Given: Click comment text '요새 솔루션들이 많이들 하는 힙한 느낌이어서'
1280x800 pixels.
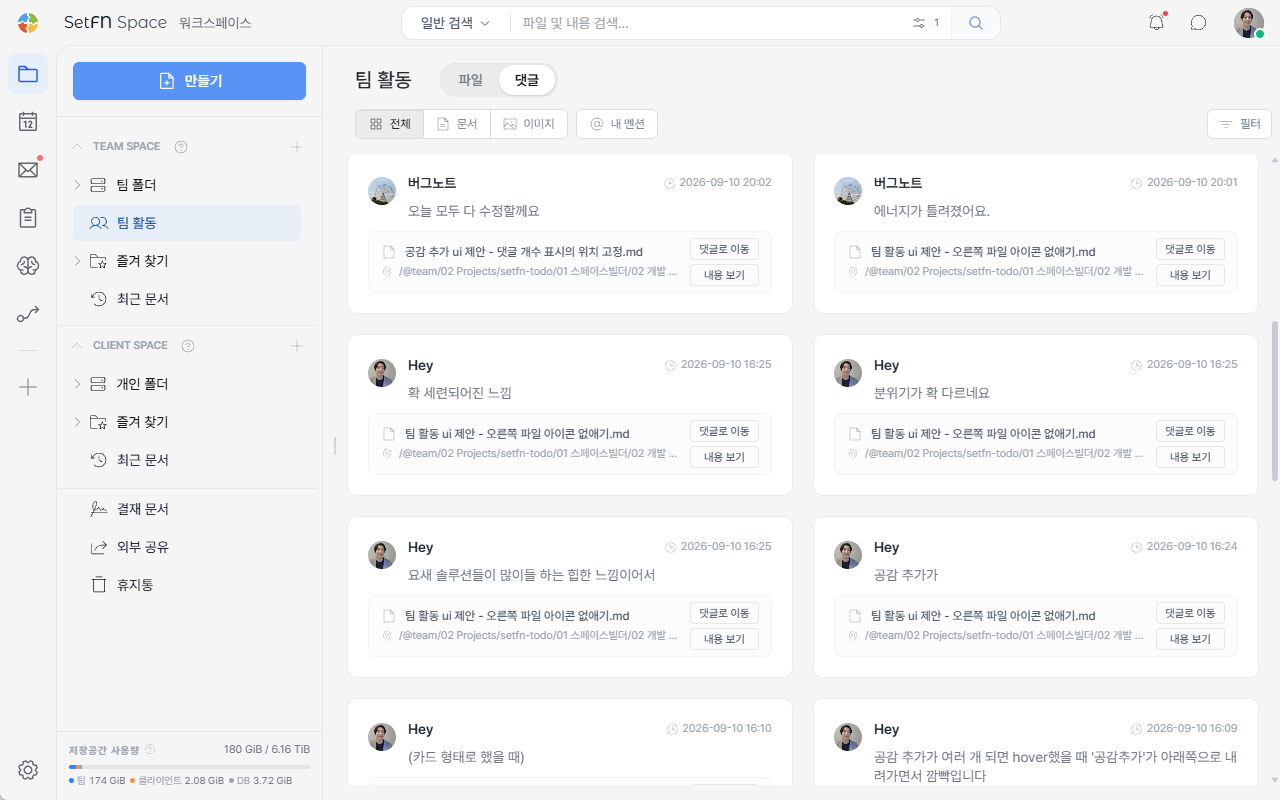Looking at the screenshot, I should click(x=531, y=575).
